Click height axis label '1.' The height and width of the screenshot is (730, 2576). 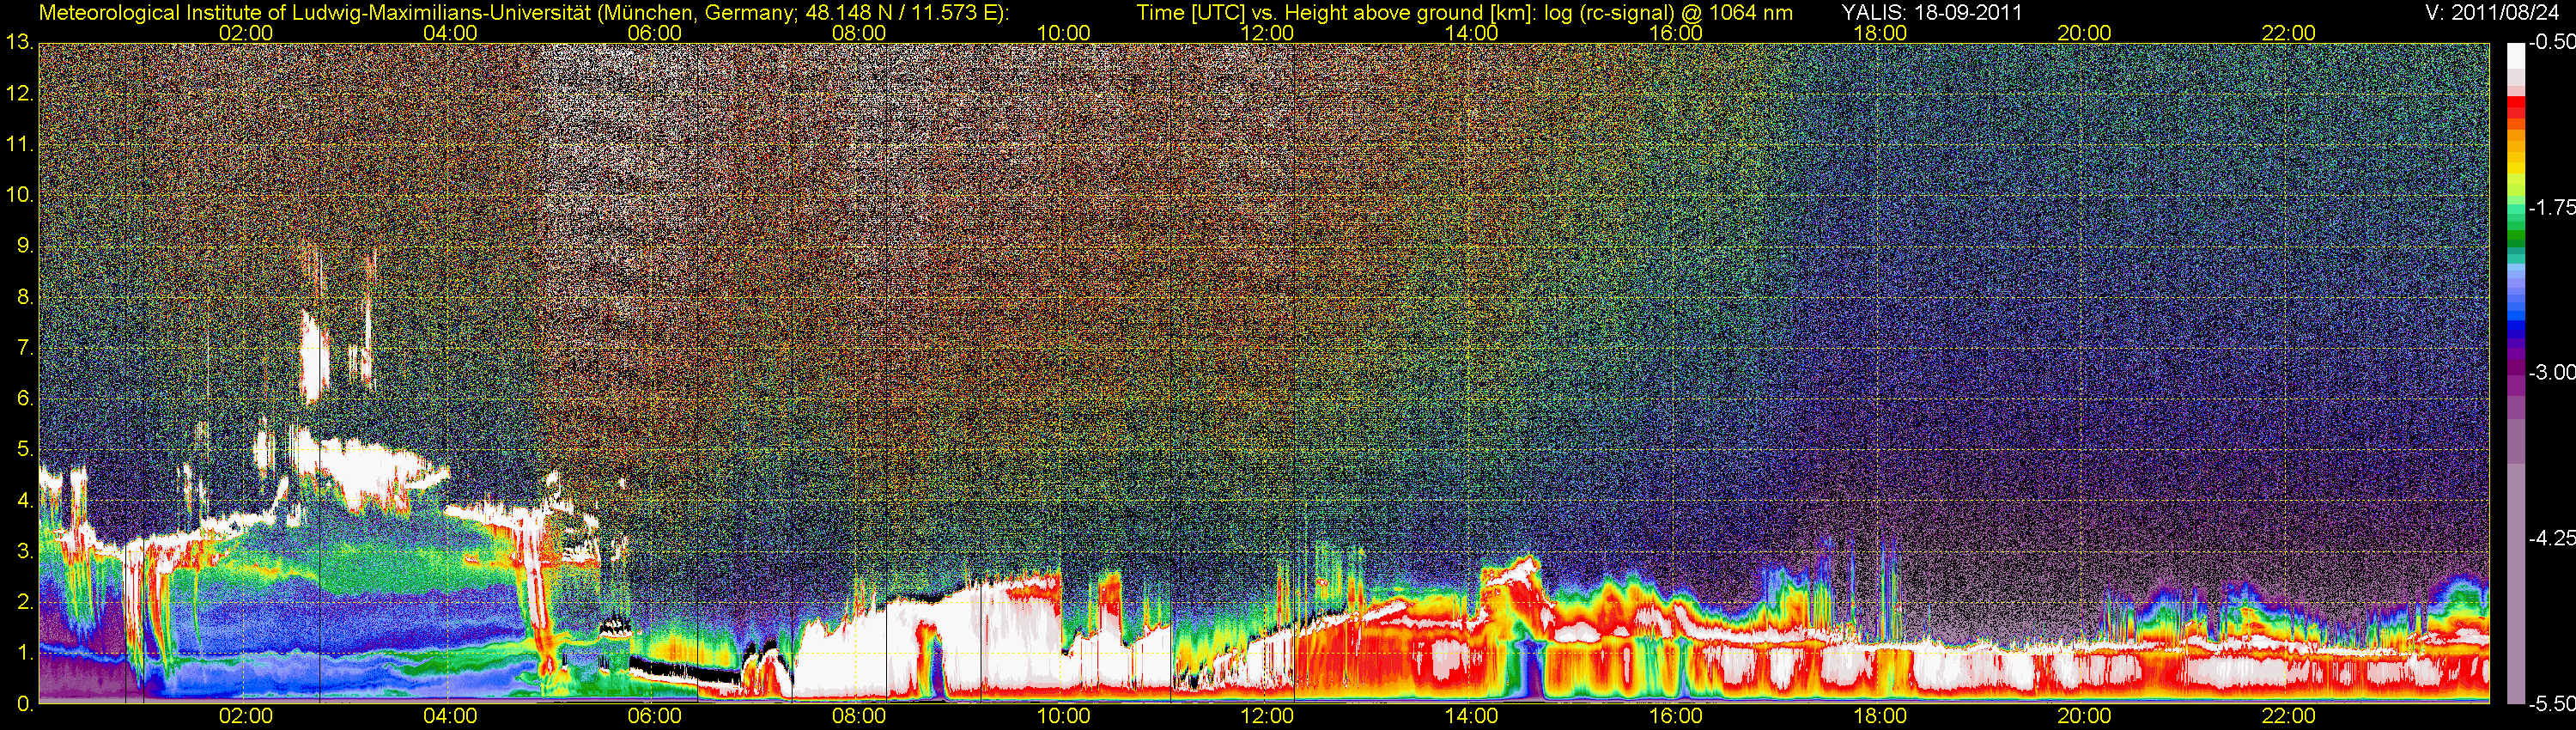click(25, 653)
